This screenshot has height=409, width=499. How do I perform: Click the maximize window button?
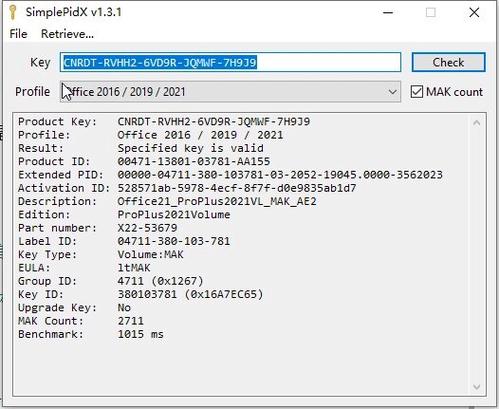pyautogui.click(x=431, y=13)
